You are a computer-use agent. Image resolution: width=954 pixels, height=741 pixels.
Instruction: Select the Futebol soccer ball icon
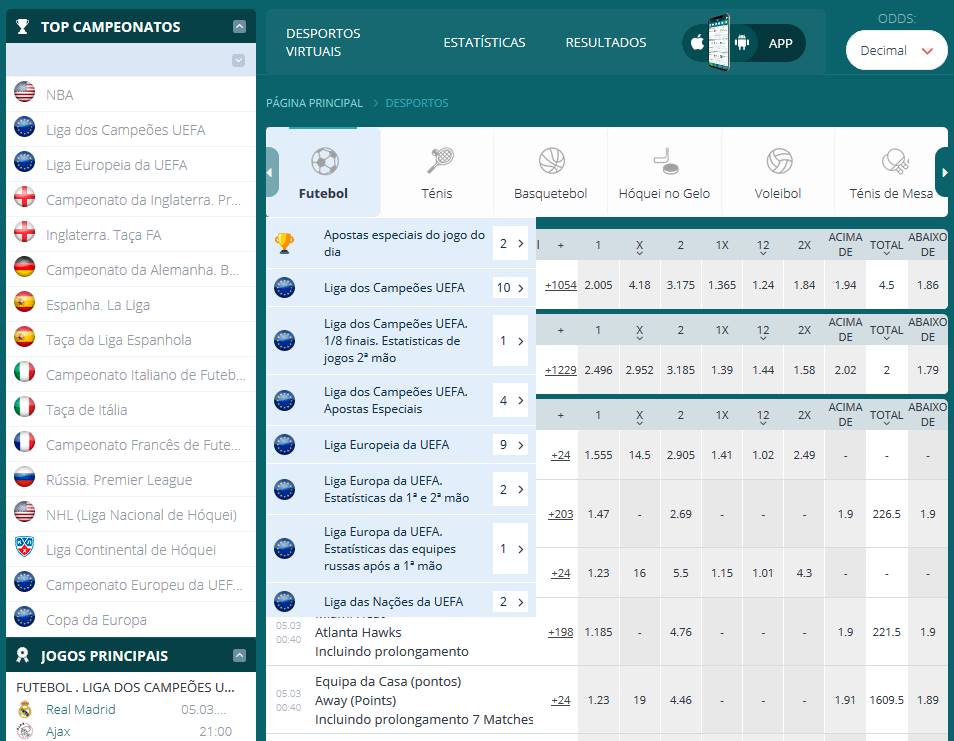coord(324,161)
